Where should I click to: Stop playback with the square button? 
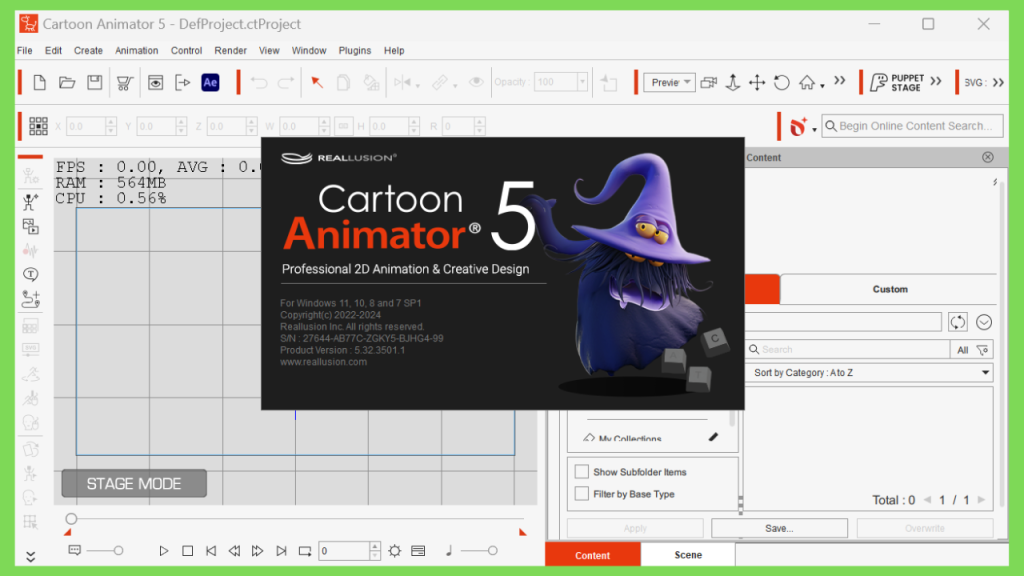pos(187,551)
